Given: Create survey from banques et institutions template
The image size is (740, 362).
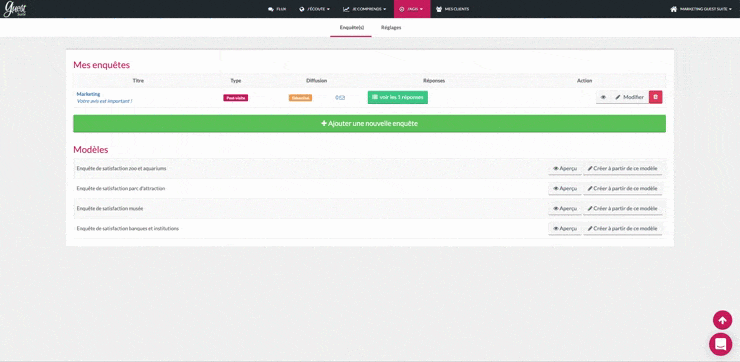Looking at the screenshot, I should (622, 228).
